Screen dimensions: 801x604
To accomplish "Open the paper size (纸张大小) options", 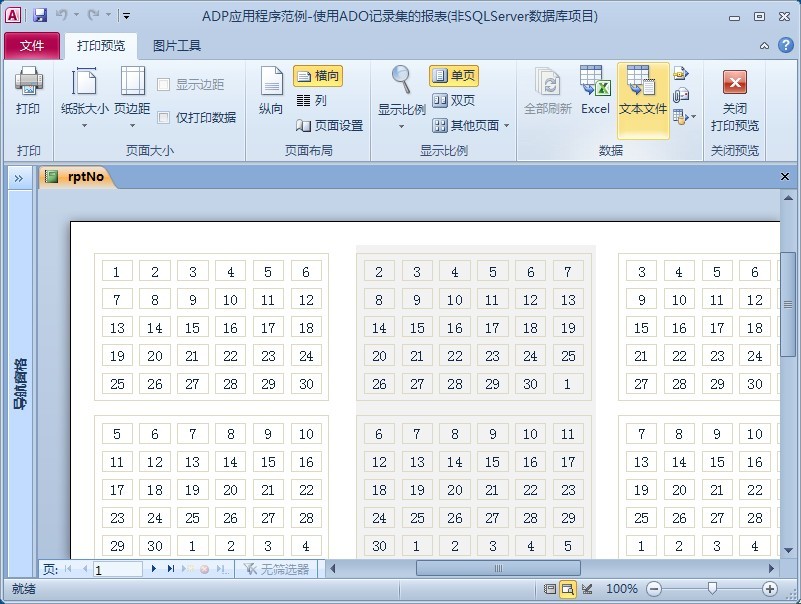I will 84,97.
